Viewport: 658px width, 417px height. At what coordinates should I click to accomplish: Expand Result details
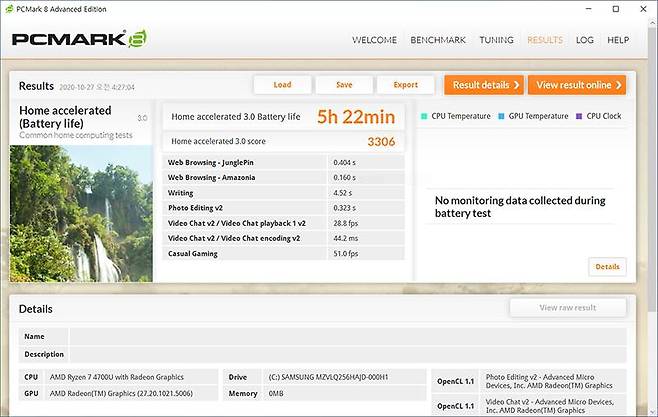click(x=483, y=85)
